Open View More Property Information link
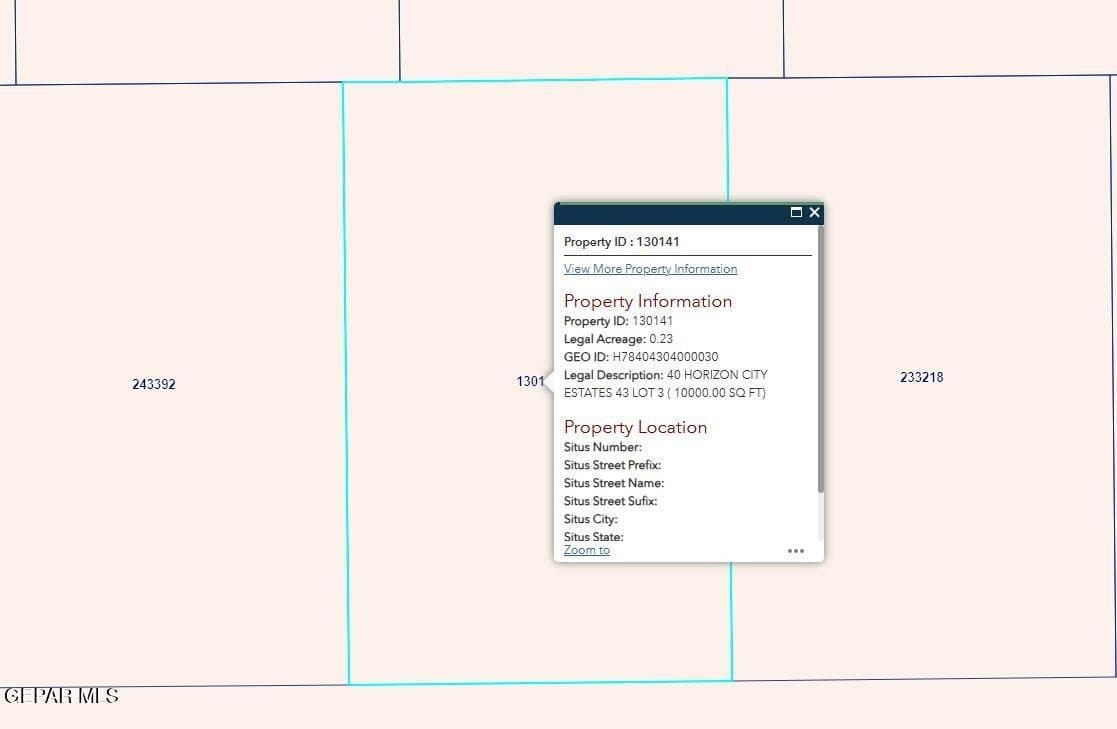The height and width of the screenshot is (729, 1117). coord(650,269)
